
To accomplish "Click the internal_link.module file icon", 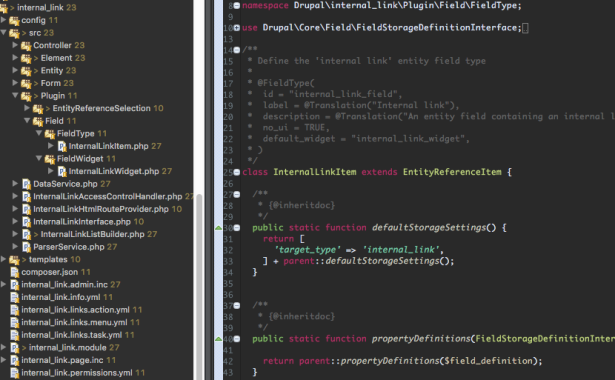I will pyautogui.click(x=15, y=348).
